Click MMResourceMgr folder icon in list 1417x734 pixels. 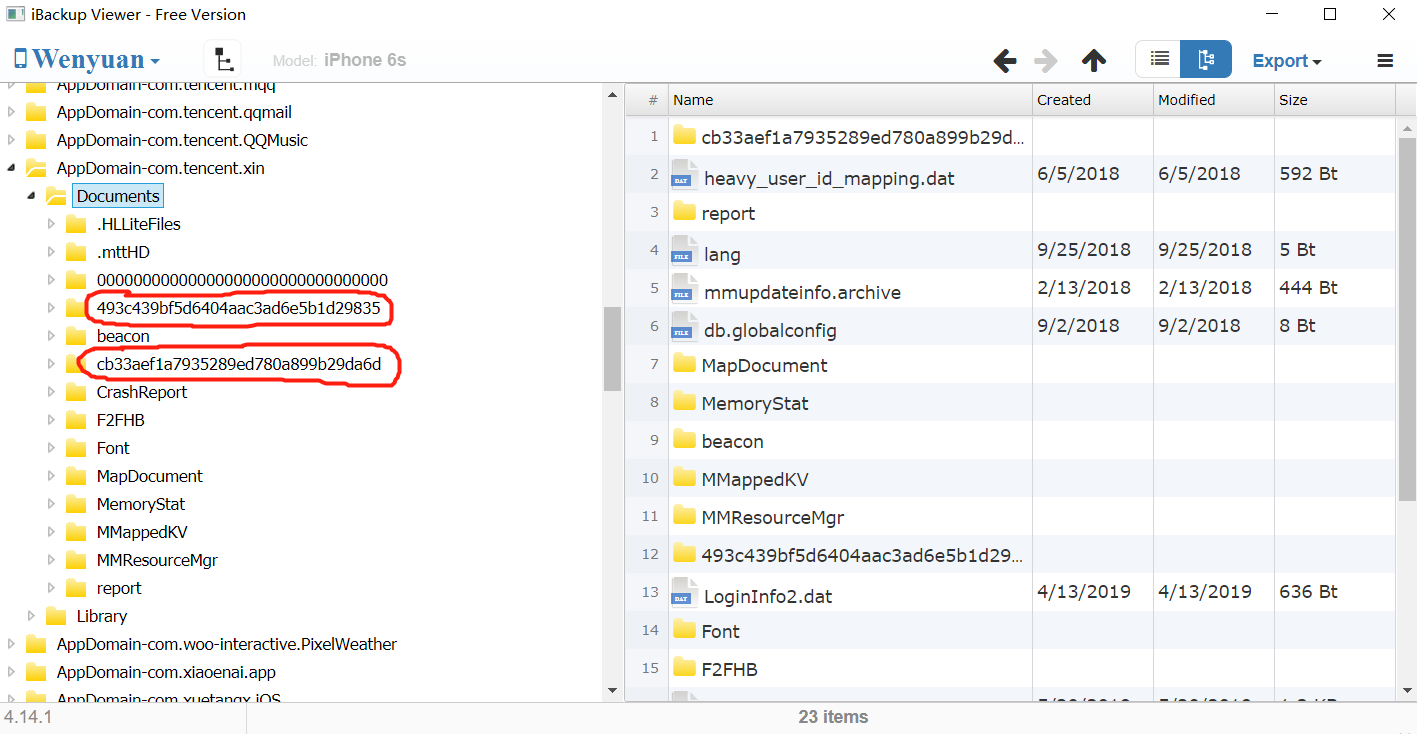[x=684, y=515]
